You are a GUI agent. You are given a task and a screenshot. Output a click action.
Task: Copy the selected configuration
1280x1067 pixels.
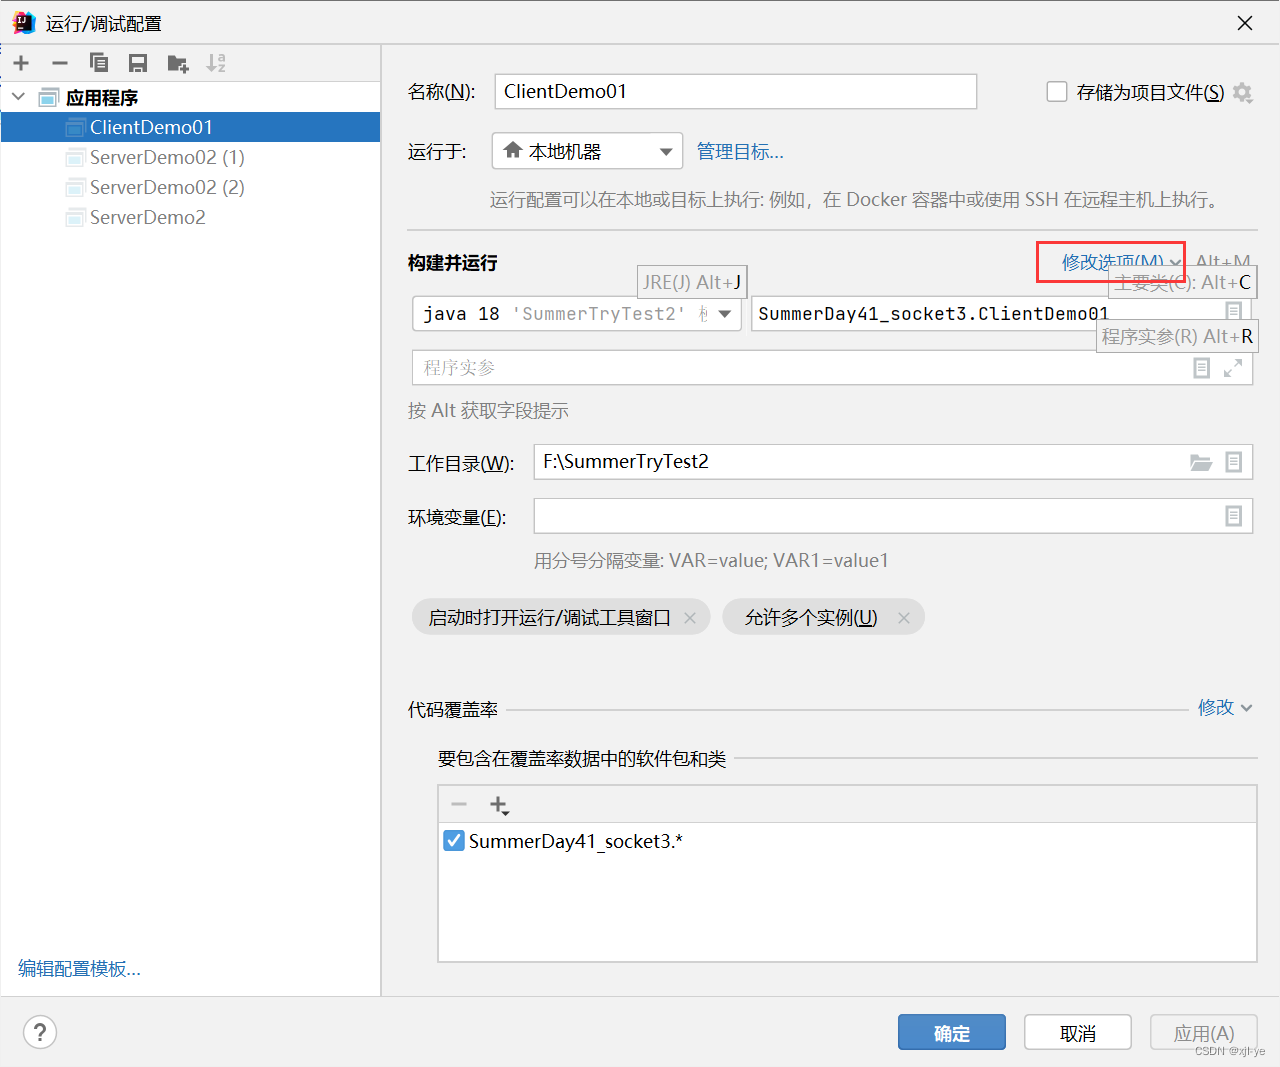[99, 63]
